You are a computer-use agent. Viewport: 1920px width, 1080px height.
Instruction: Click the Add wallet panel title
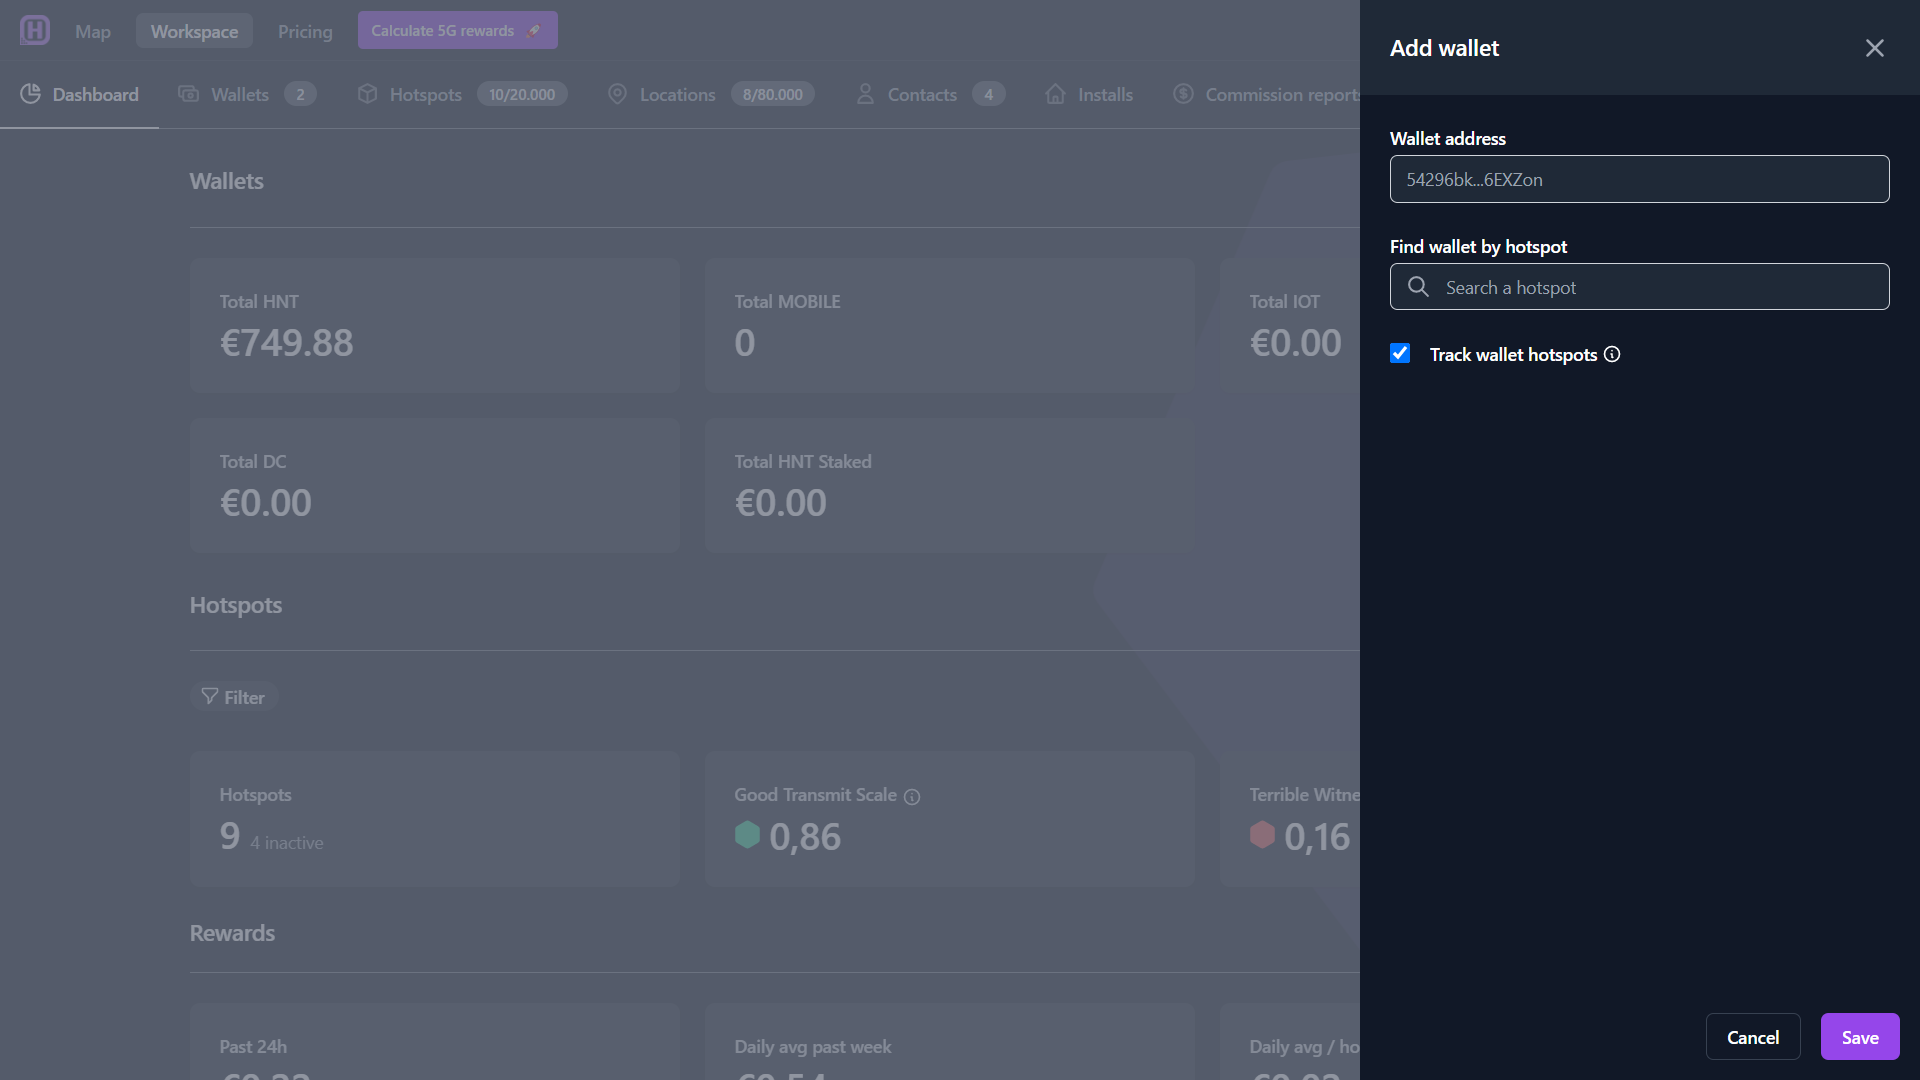pyautogui.click(x=1444, y=48)
